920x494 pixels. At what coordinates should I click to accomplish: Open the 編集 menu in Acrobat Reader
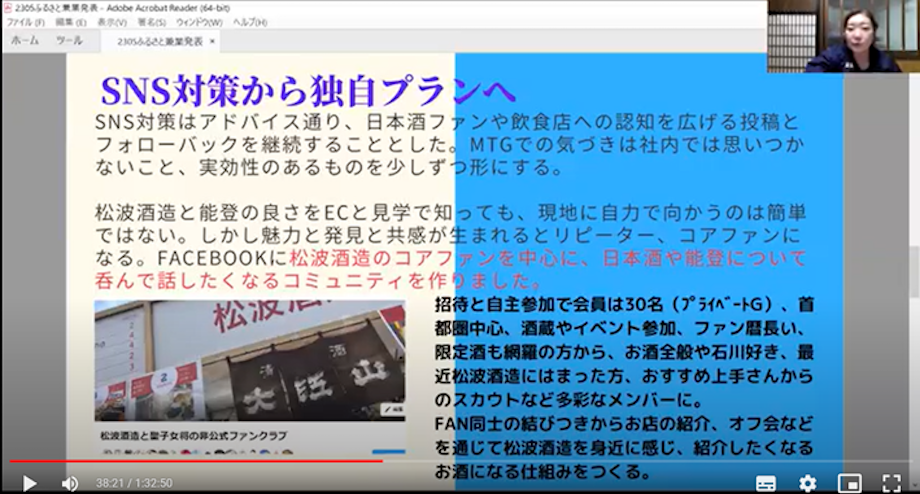coord(70,22)
